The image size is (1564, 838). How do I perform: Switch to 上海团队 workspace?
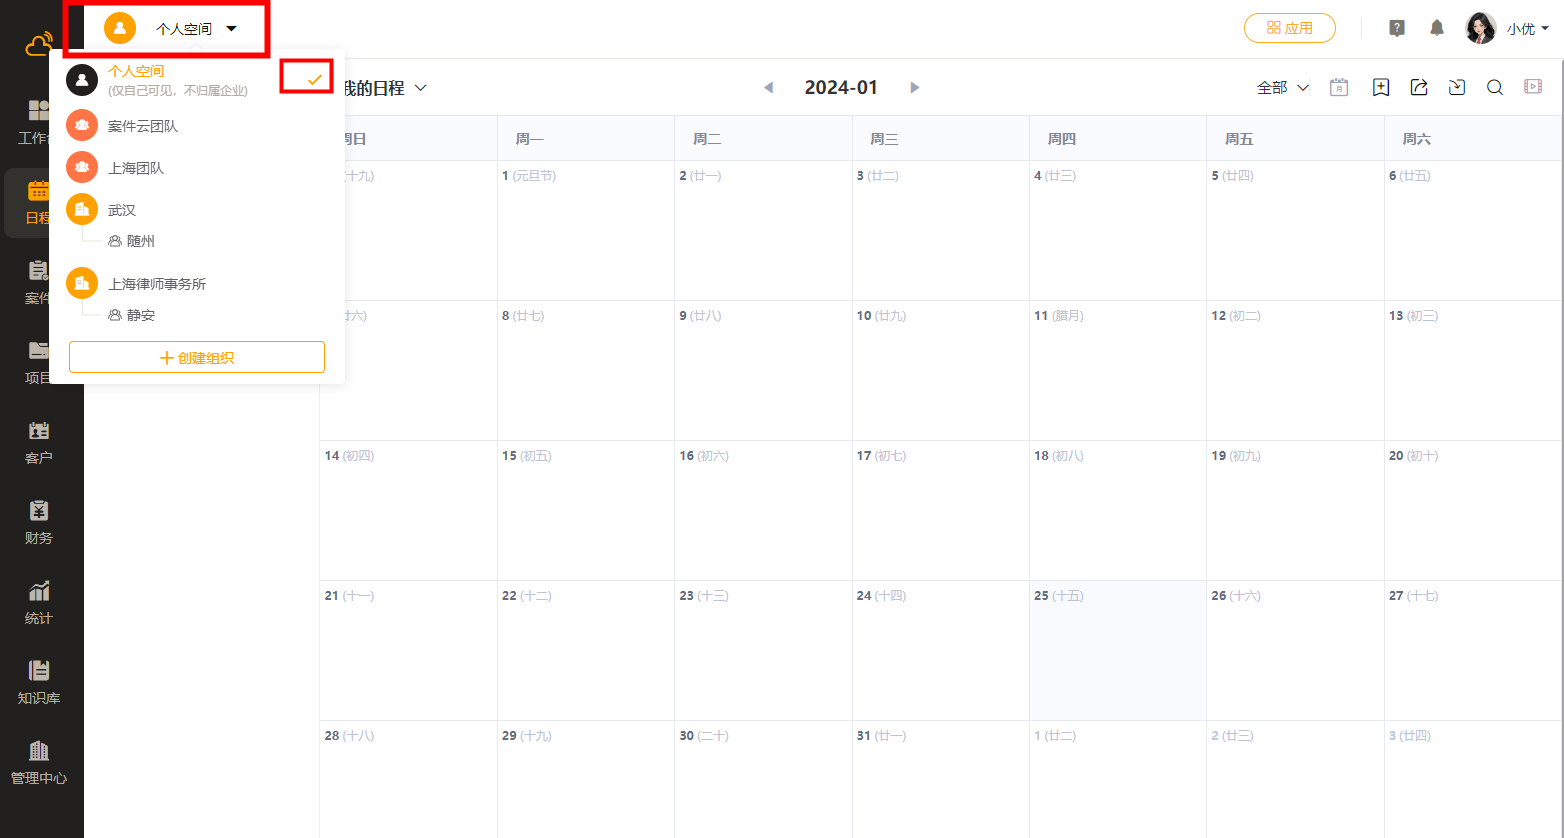[136, 168]
